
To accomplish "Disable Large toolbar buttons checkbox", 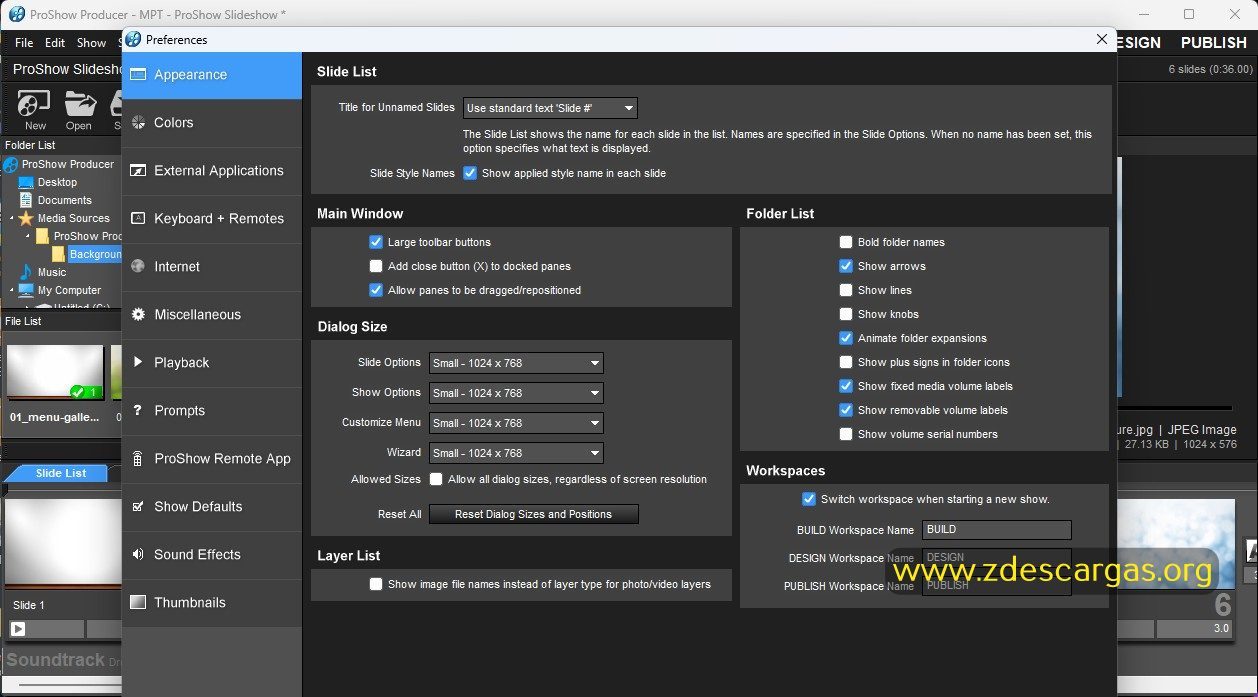I will click(376, 242).
